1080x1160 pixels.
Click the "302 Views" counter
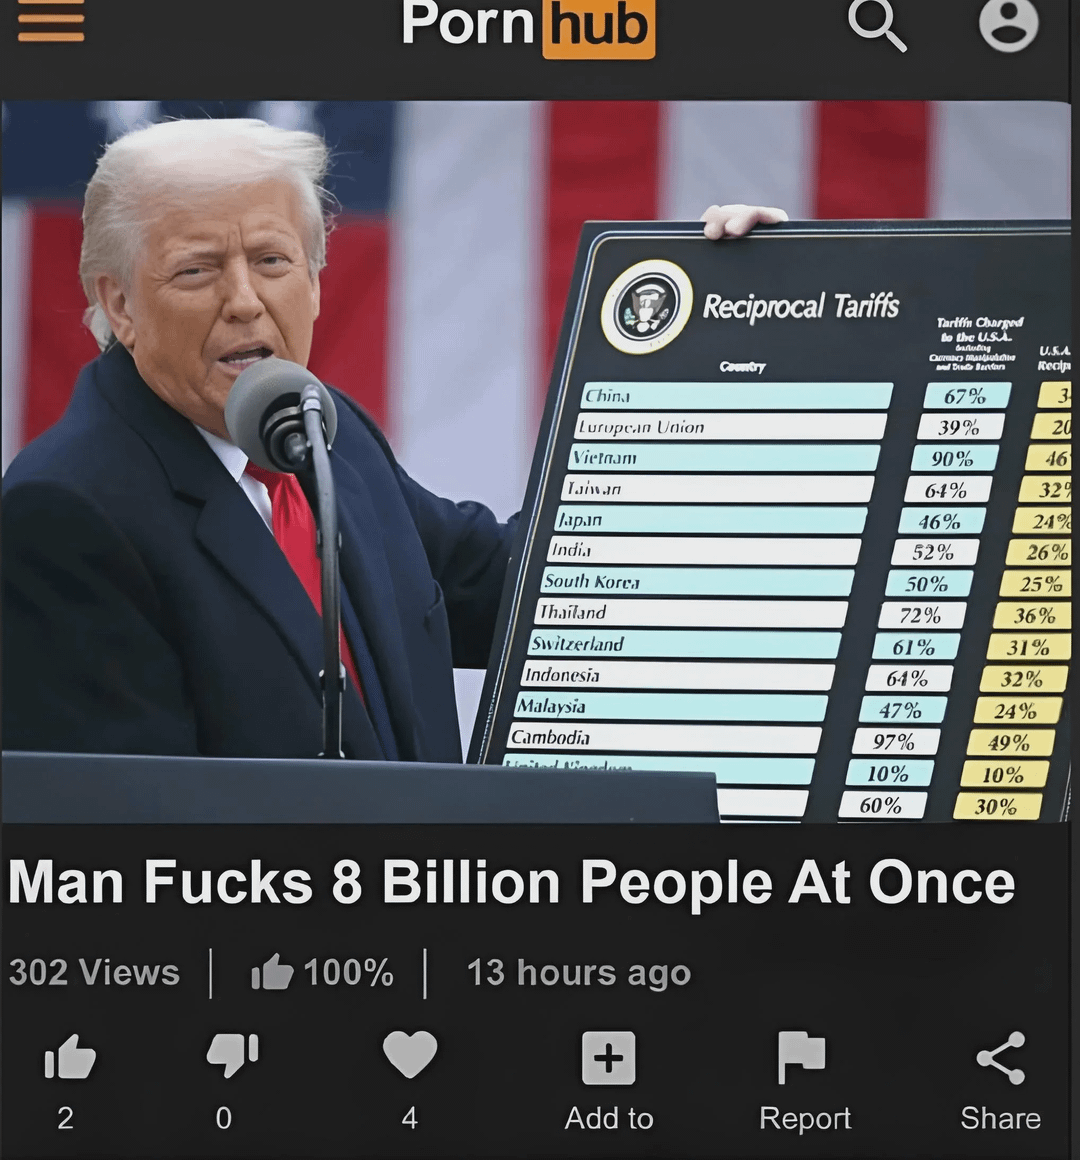pos(94,972)
